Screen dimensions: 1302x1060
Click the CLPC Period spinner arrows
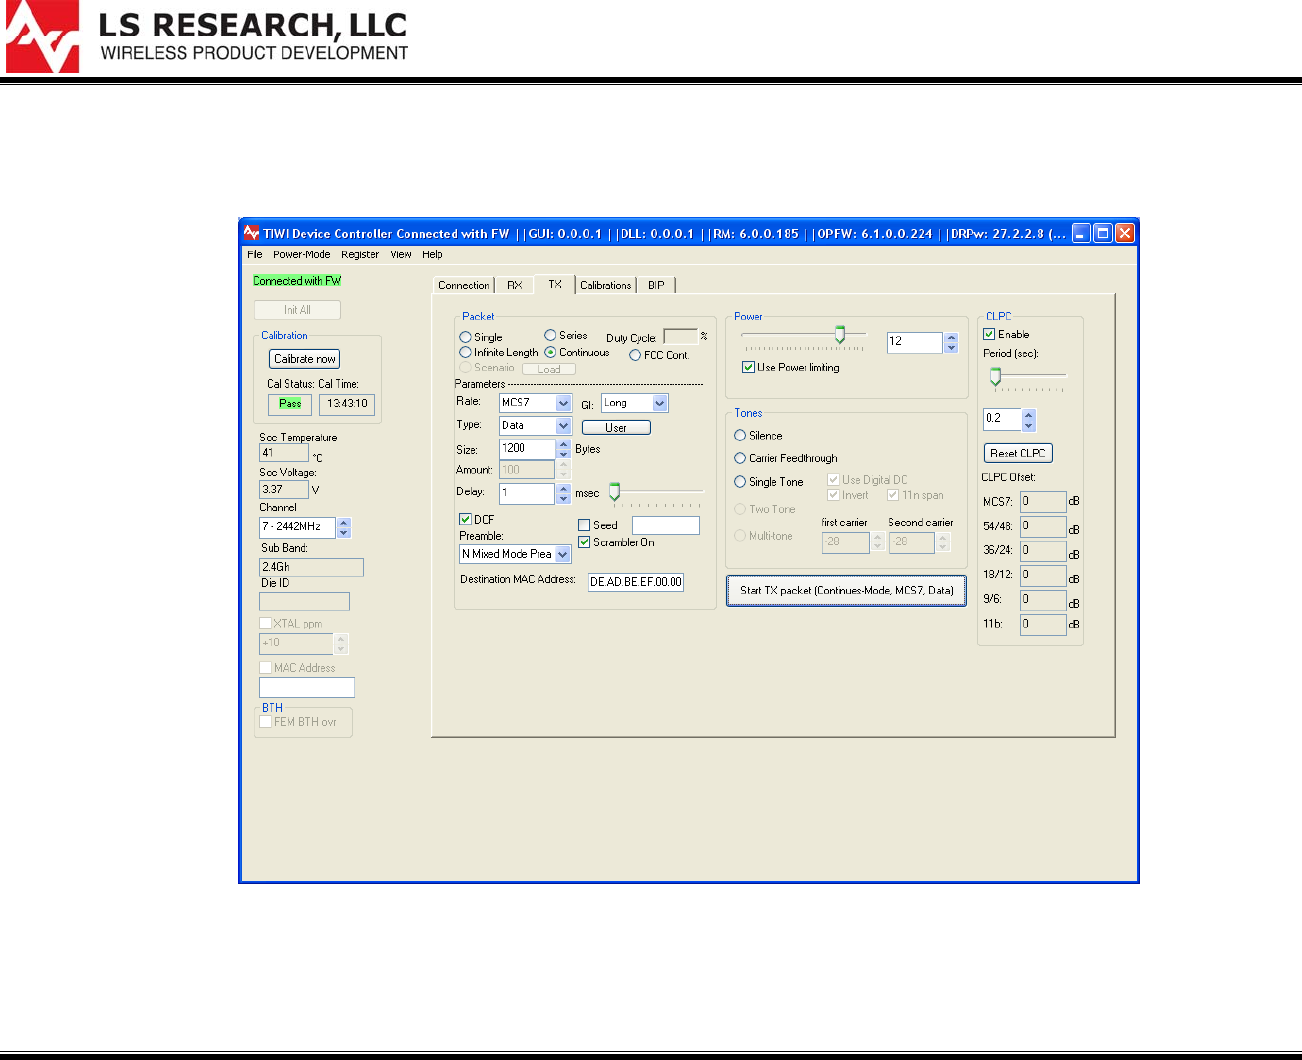coord(1029,420)
